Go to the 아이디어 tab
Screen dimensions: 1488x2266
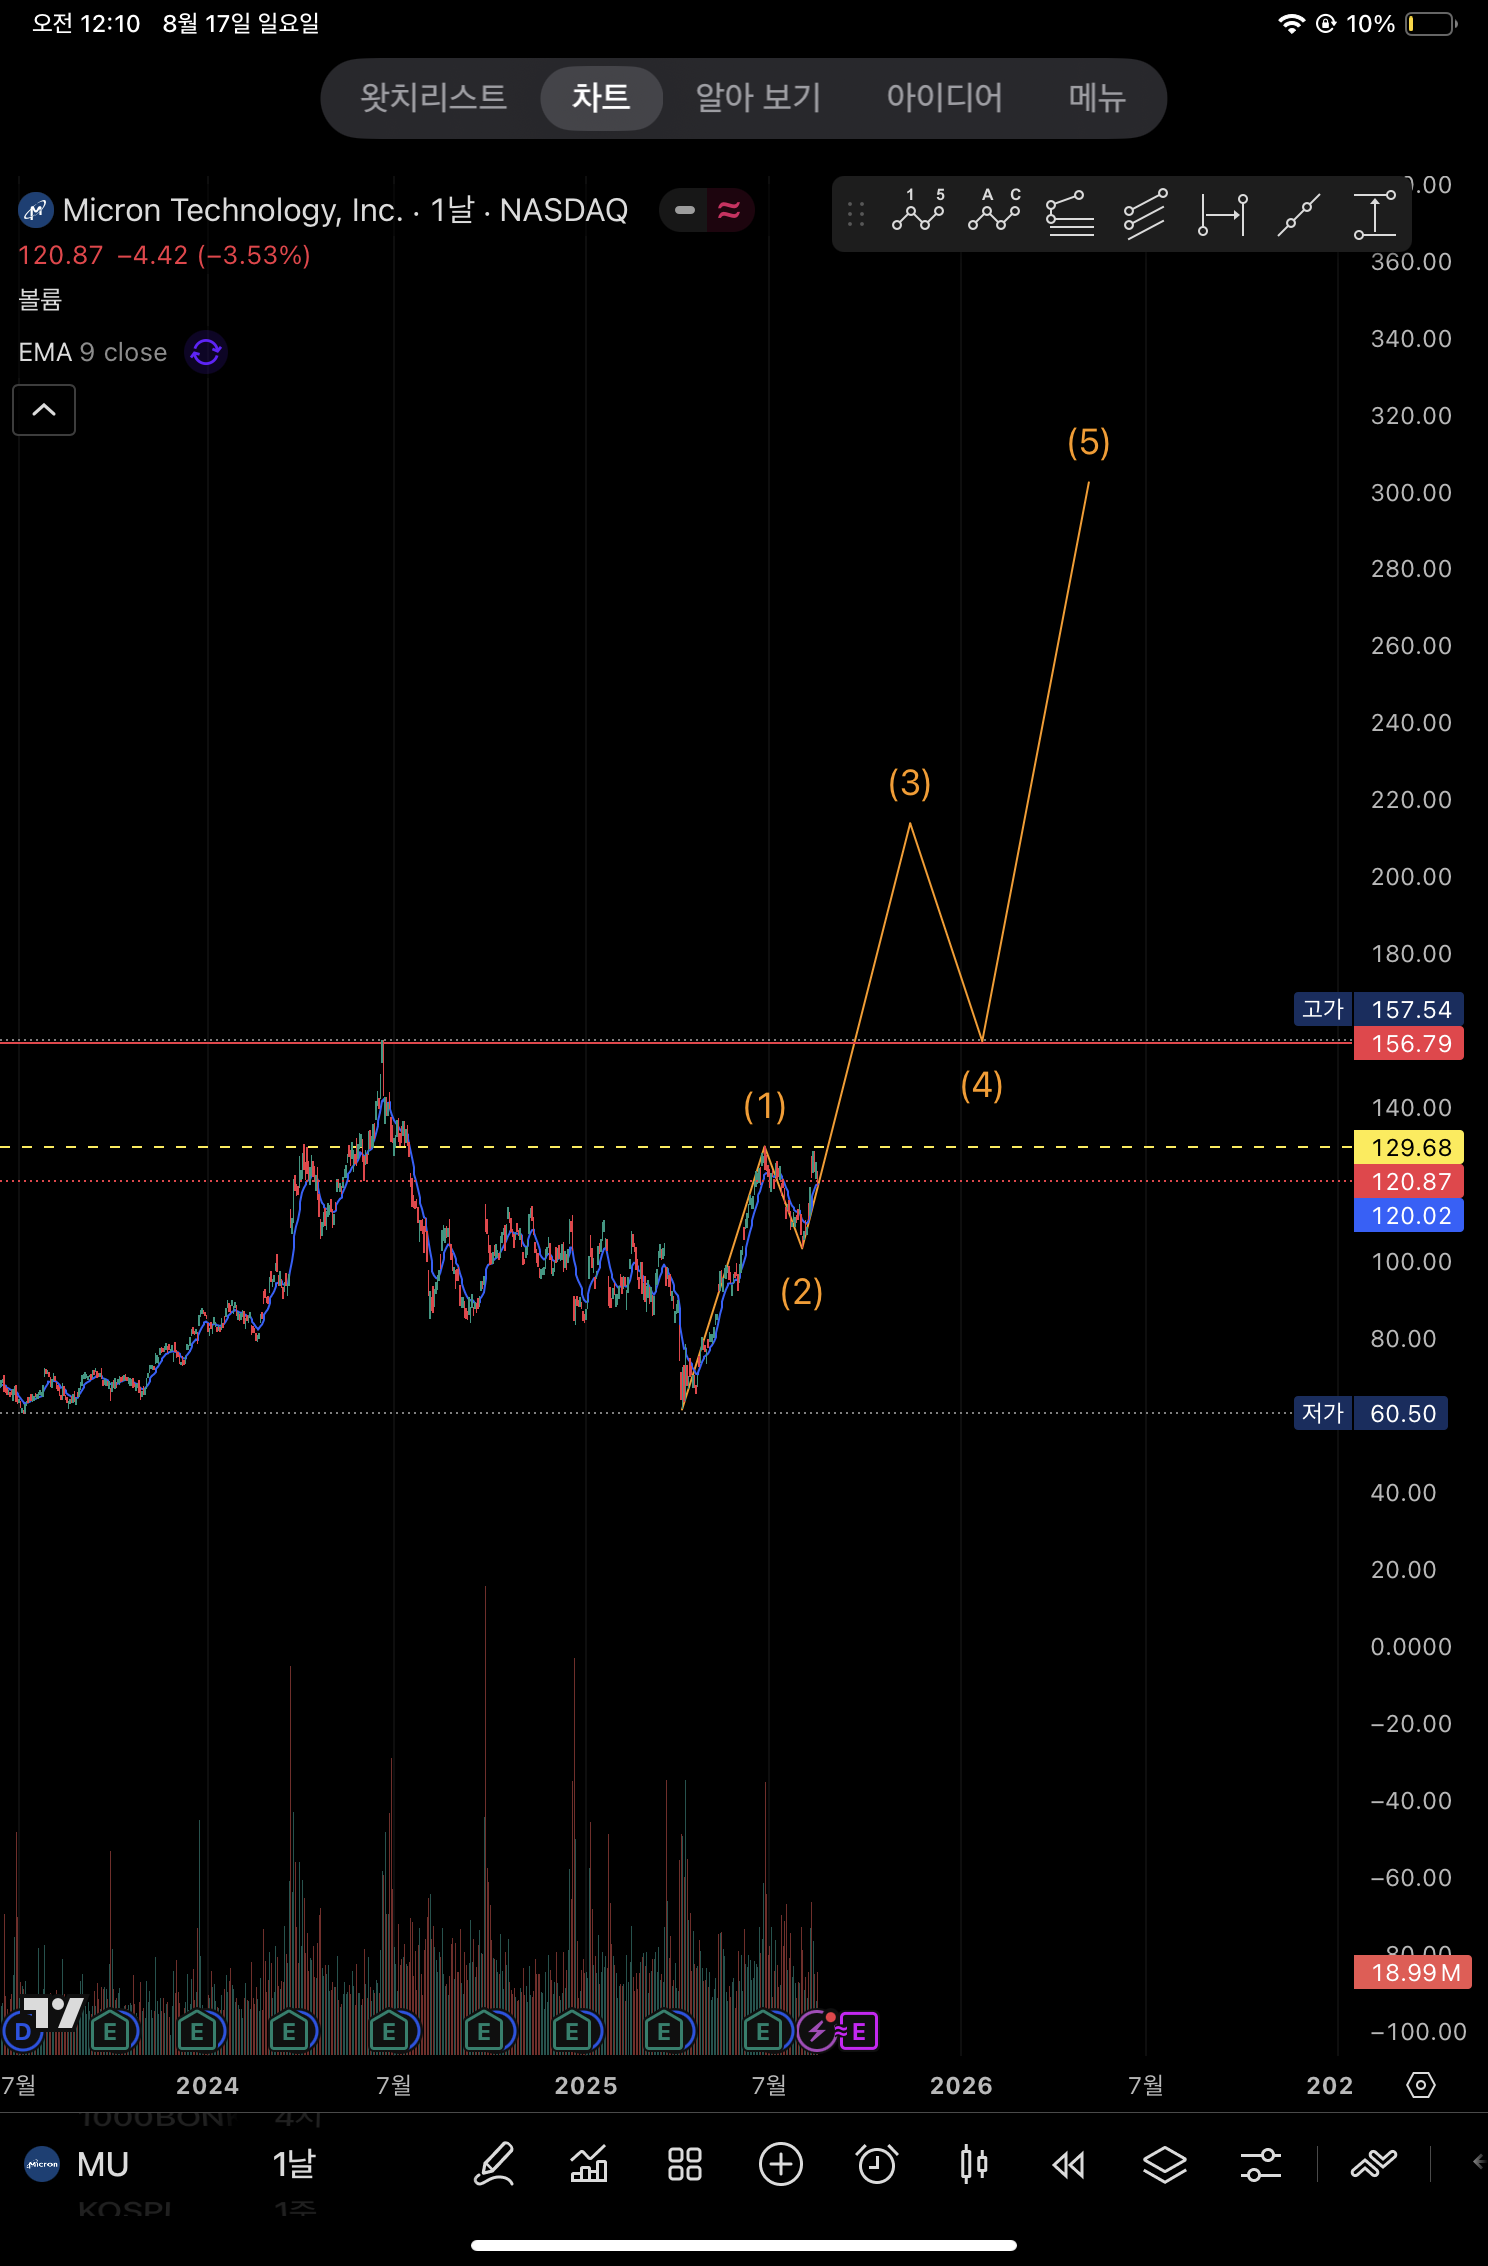tap(944, 97)
